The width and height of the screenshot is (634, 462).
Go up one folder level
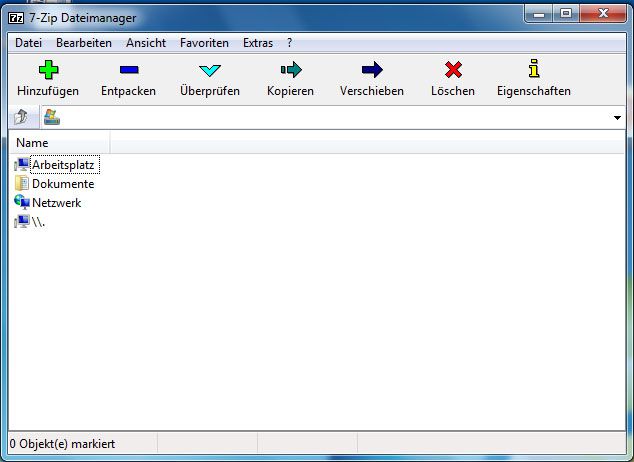(x=21, y=117)
